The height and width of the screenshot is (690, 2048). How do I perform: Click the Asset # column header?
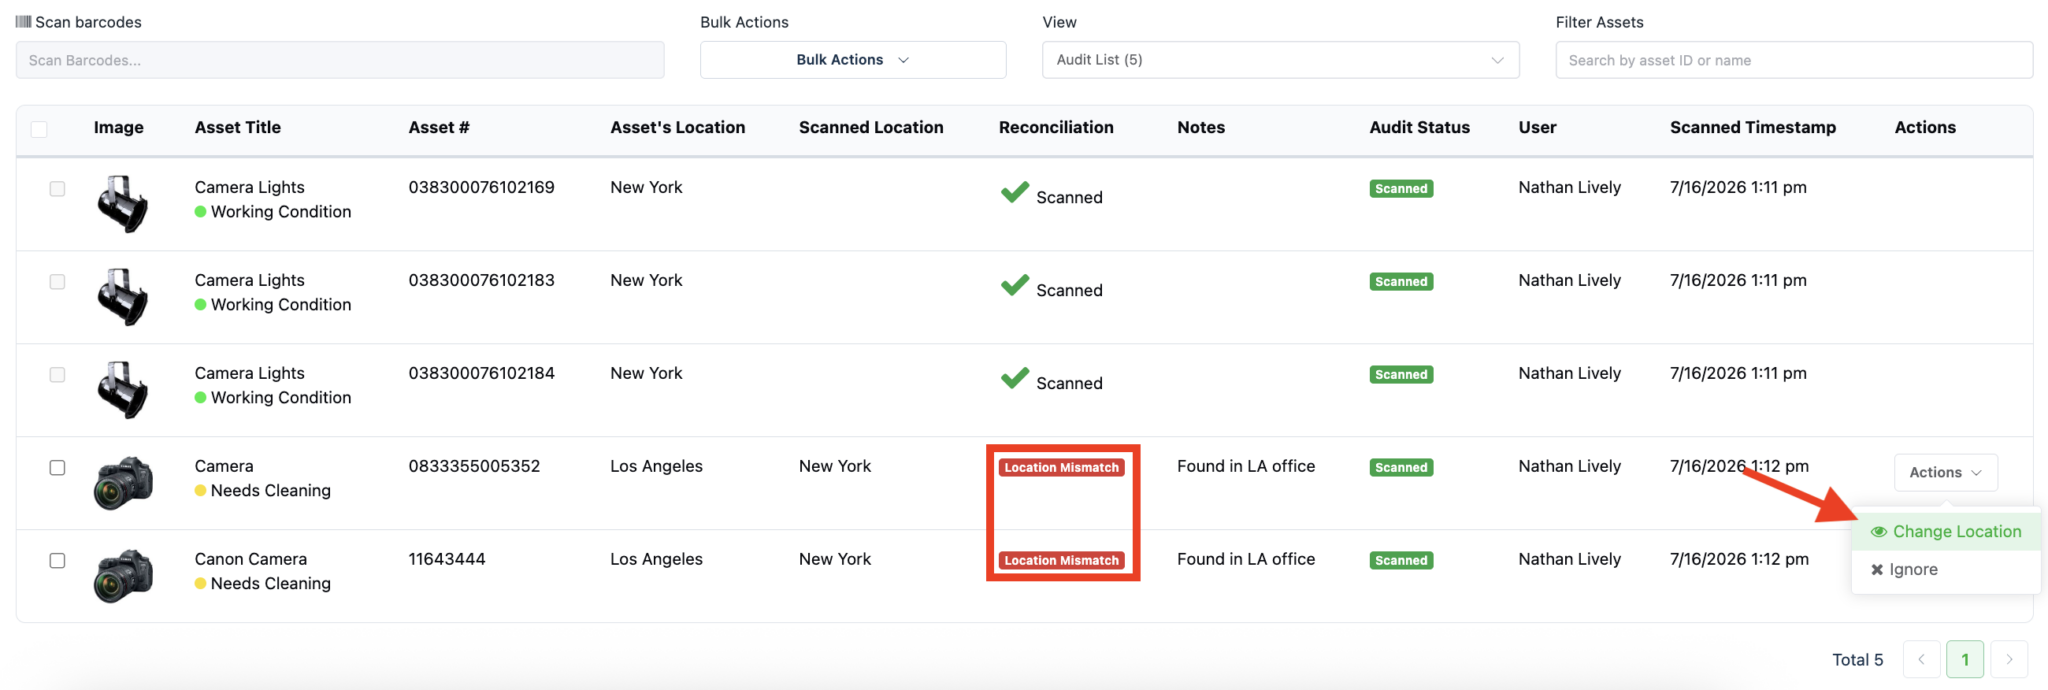pyautogui.click(x=439, y=128)
